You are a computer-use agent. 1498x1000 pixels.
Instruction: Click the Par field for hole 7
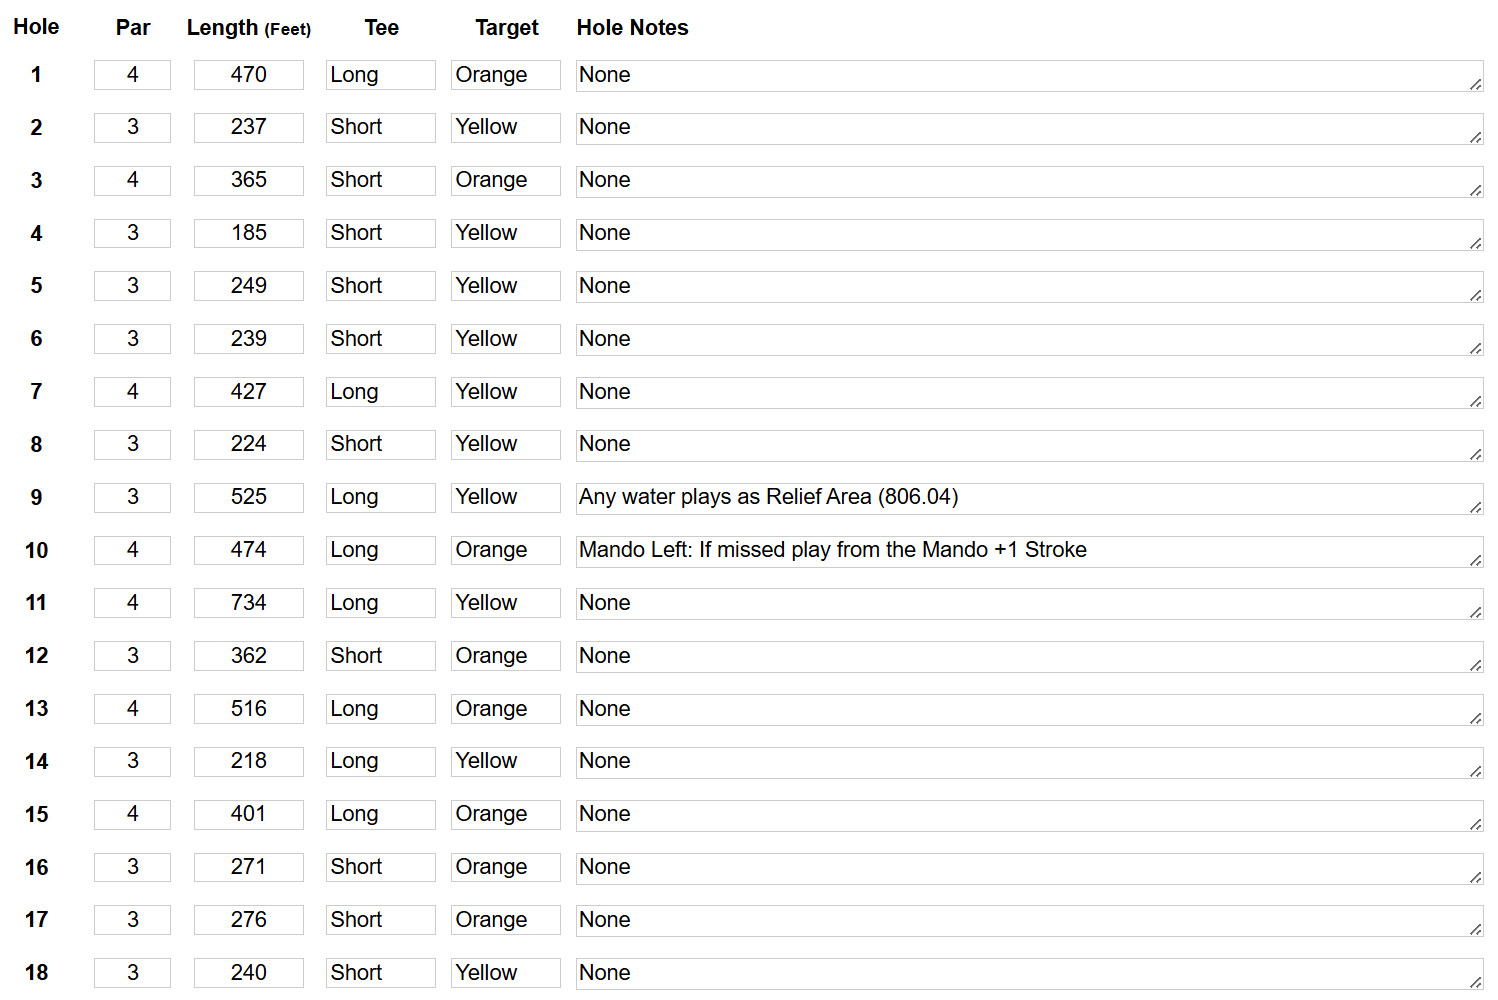tap(132, 392)
